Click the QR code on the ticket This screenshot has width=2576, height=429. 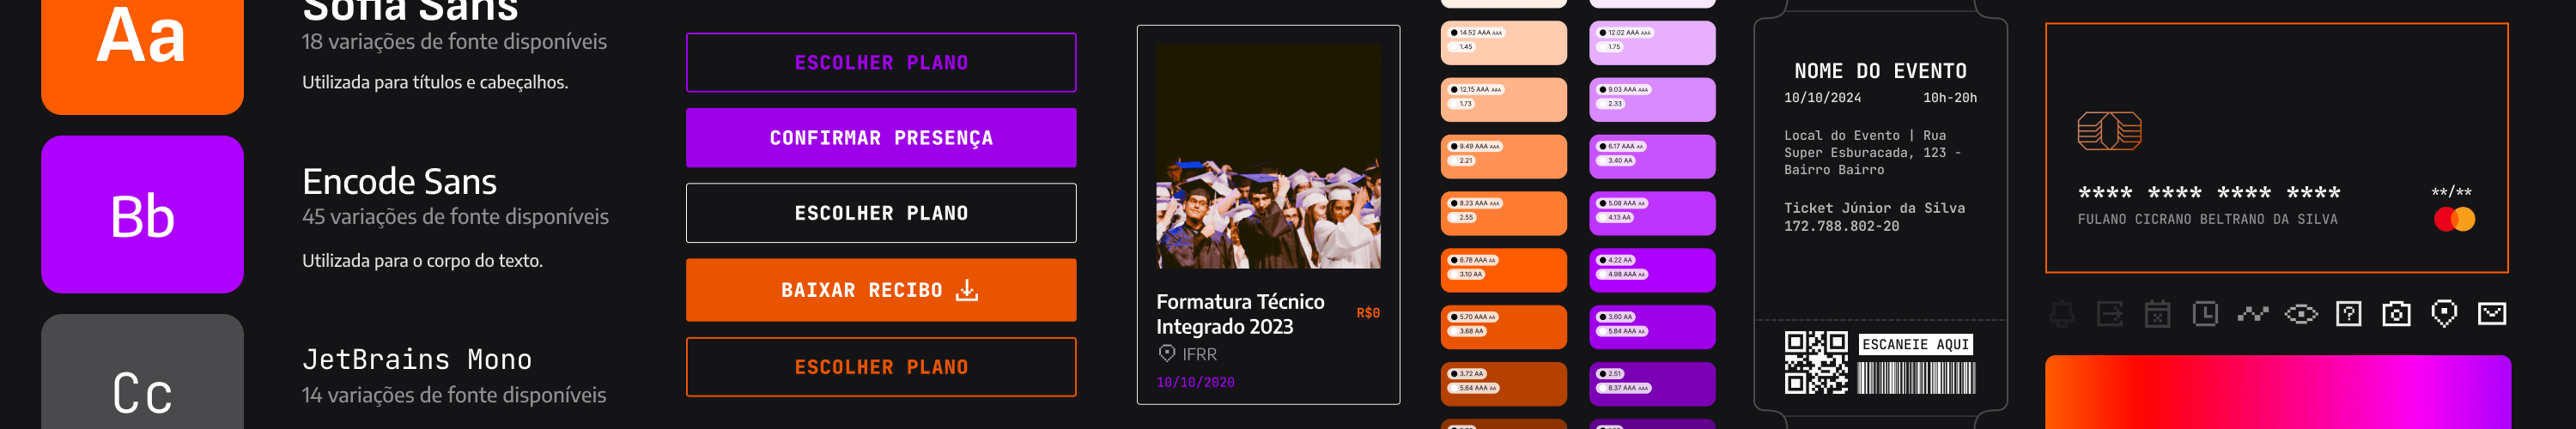pyautogui.click(x=1816, y=362)
